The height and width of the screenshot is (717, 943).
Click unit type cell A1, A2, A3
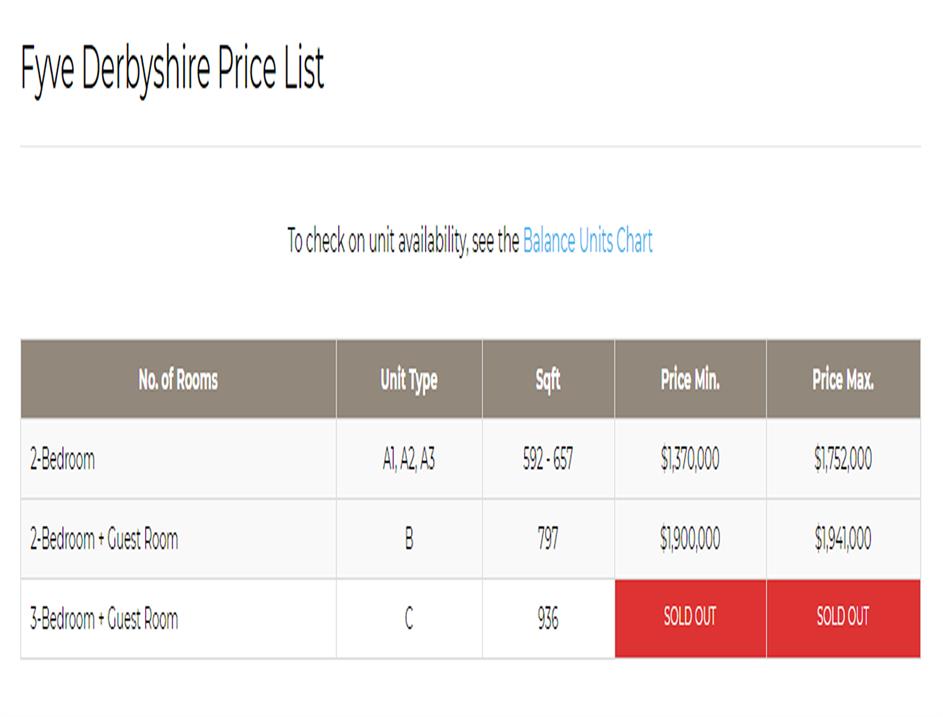pyautogui.click(x=408, y=459)
